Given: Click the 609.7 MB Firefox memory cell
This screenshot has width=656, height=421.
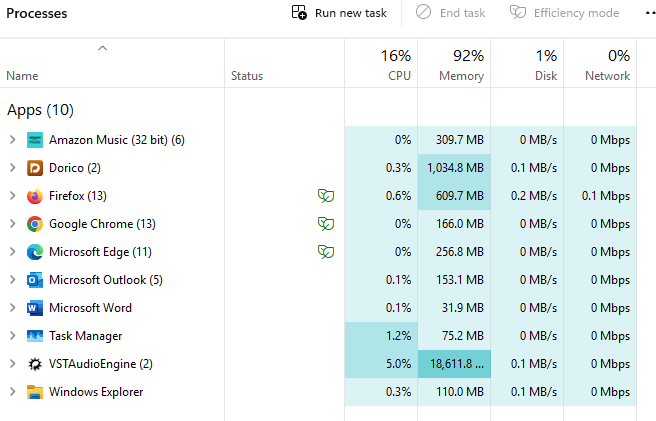Looking at the screenshot, I should pos(454,196).
